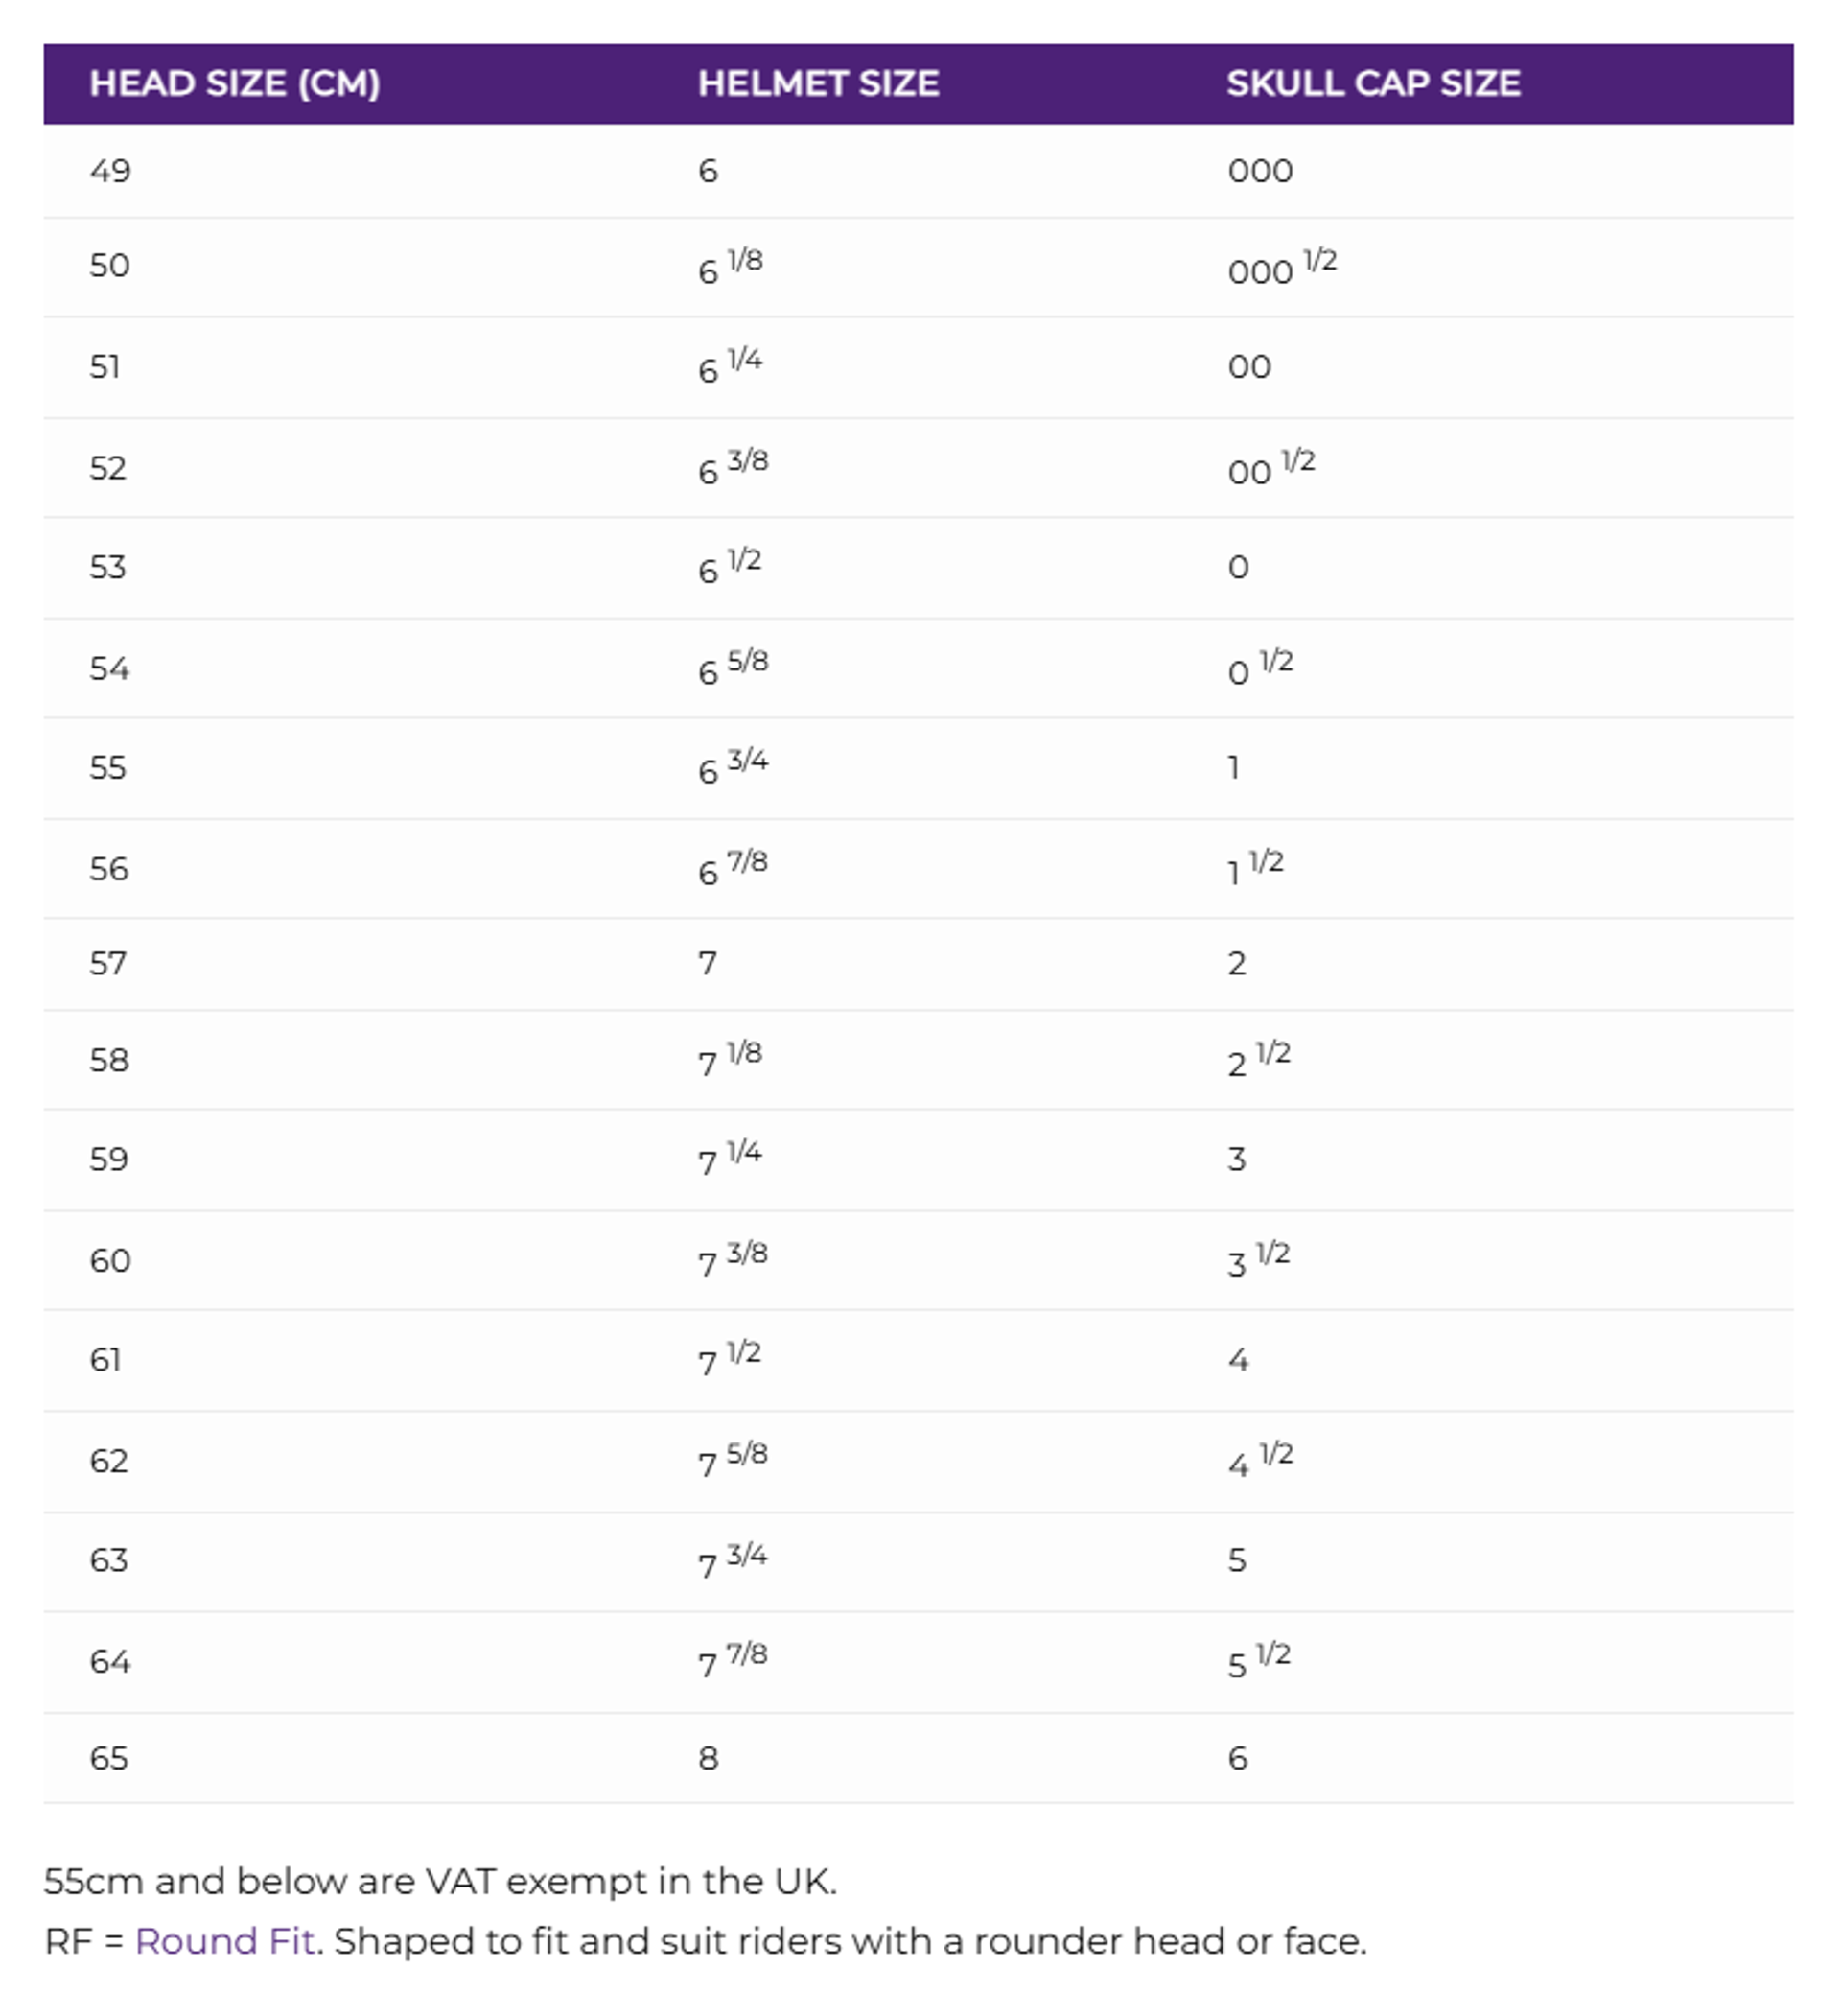Click skull cap size 000 1/2 cell
Viewport: 1841px width, 2016px height.
point(1281,268)
